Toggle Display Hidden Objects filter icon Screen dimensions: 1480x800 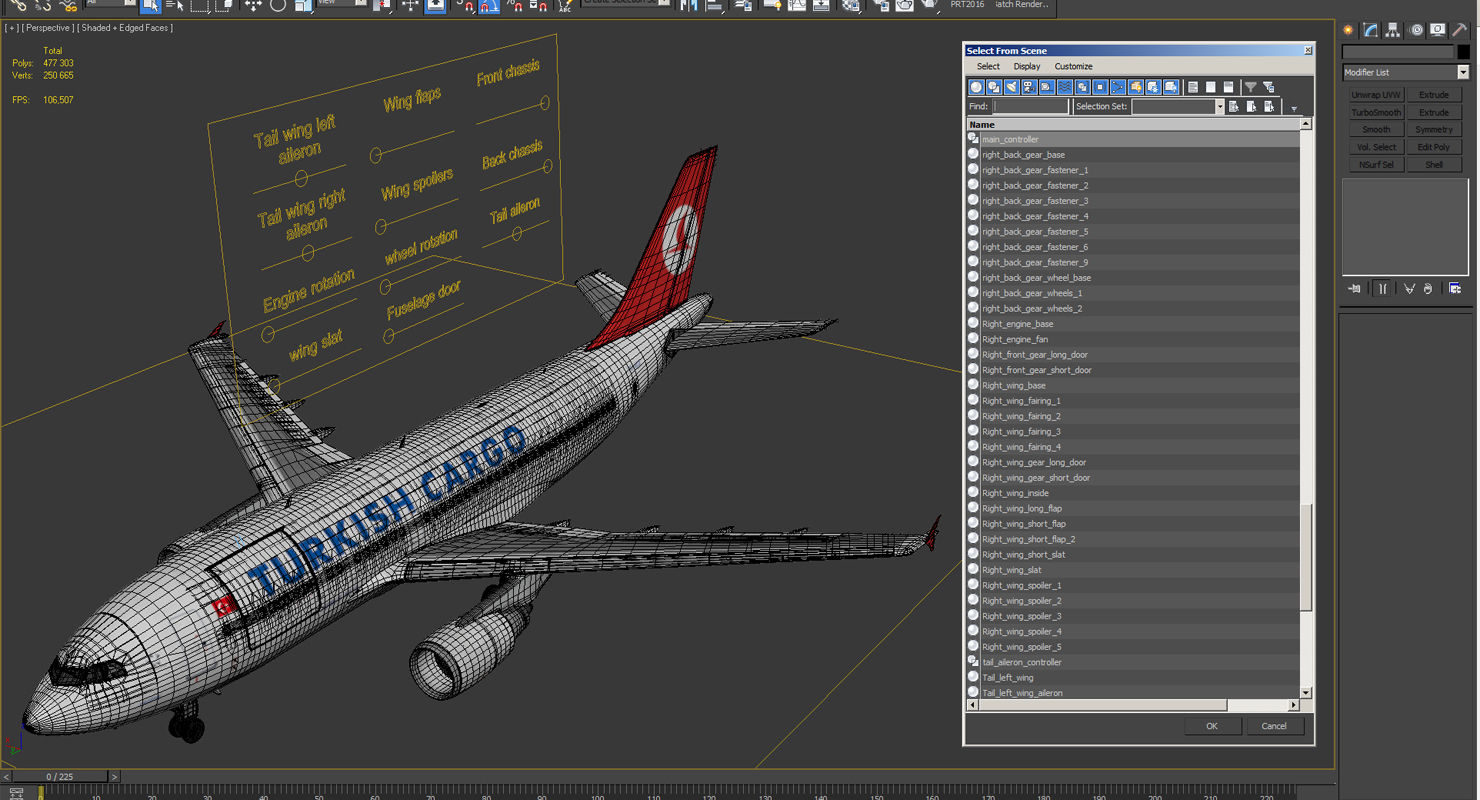coord(1171,87)
